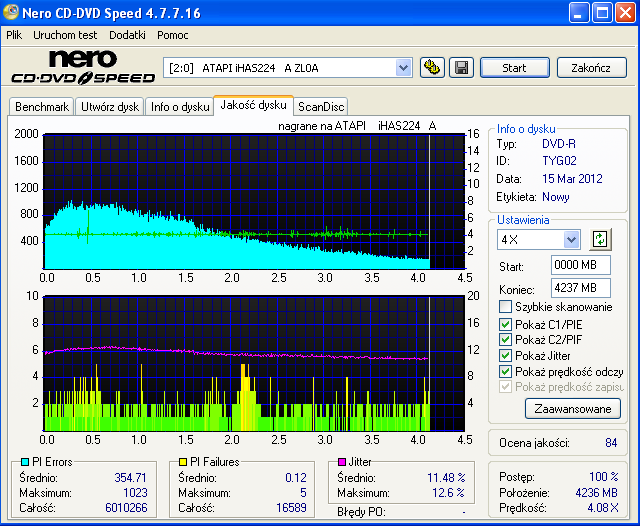Click the disc type value DVD-R

tap(559, 144)
